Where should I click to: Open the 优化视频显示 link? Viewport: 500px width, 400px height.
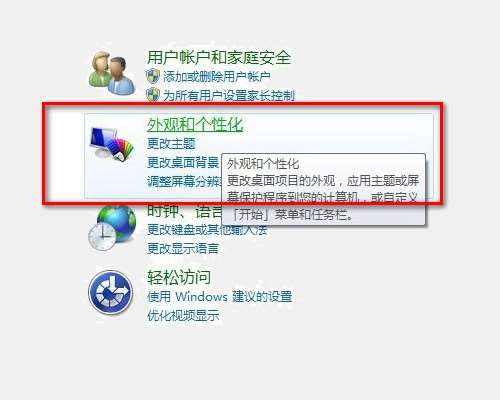click(183, 315)
